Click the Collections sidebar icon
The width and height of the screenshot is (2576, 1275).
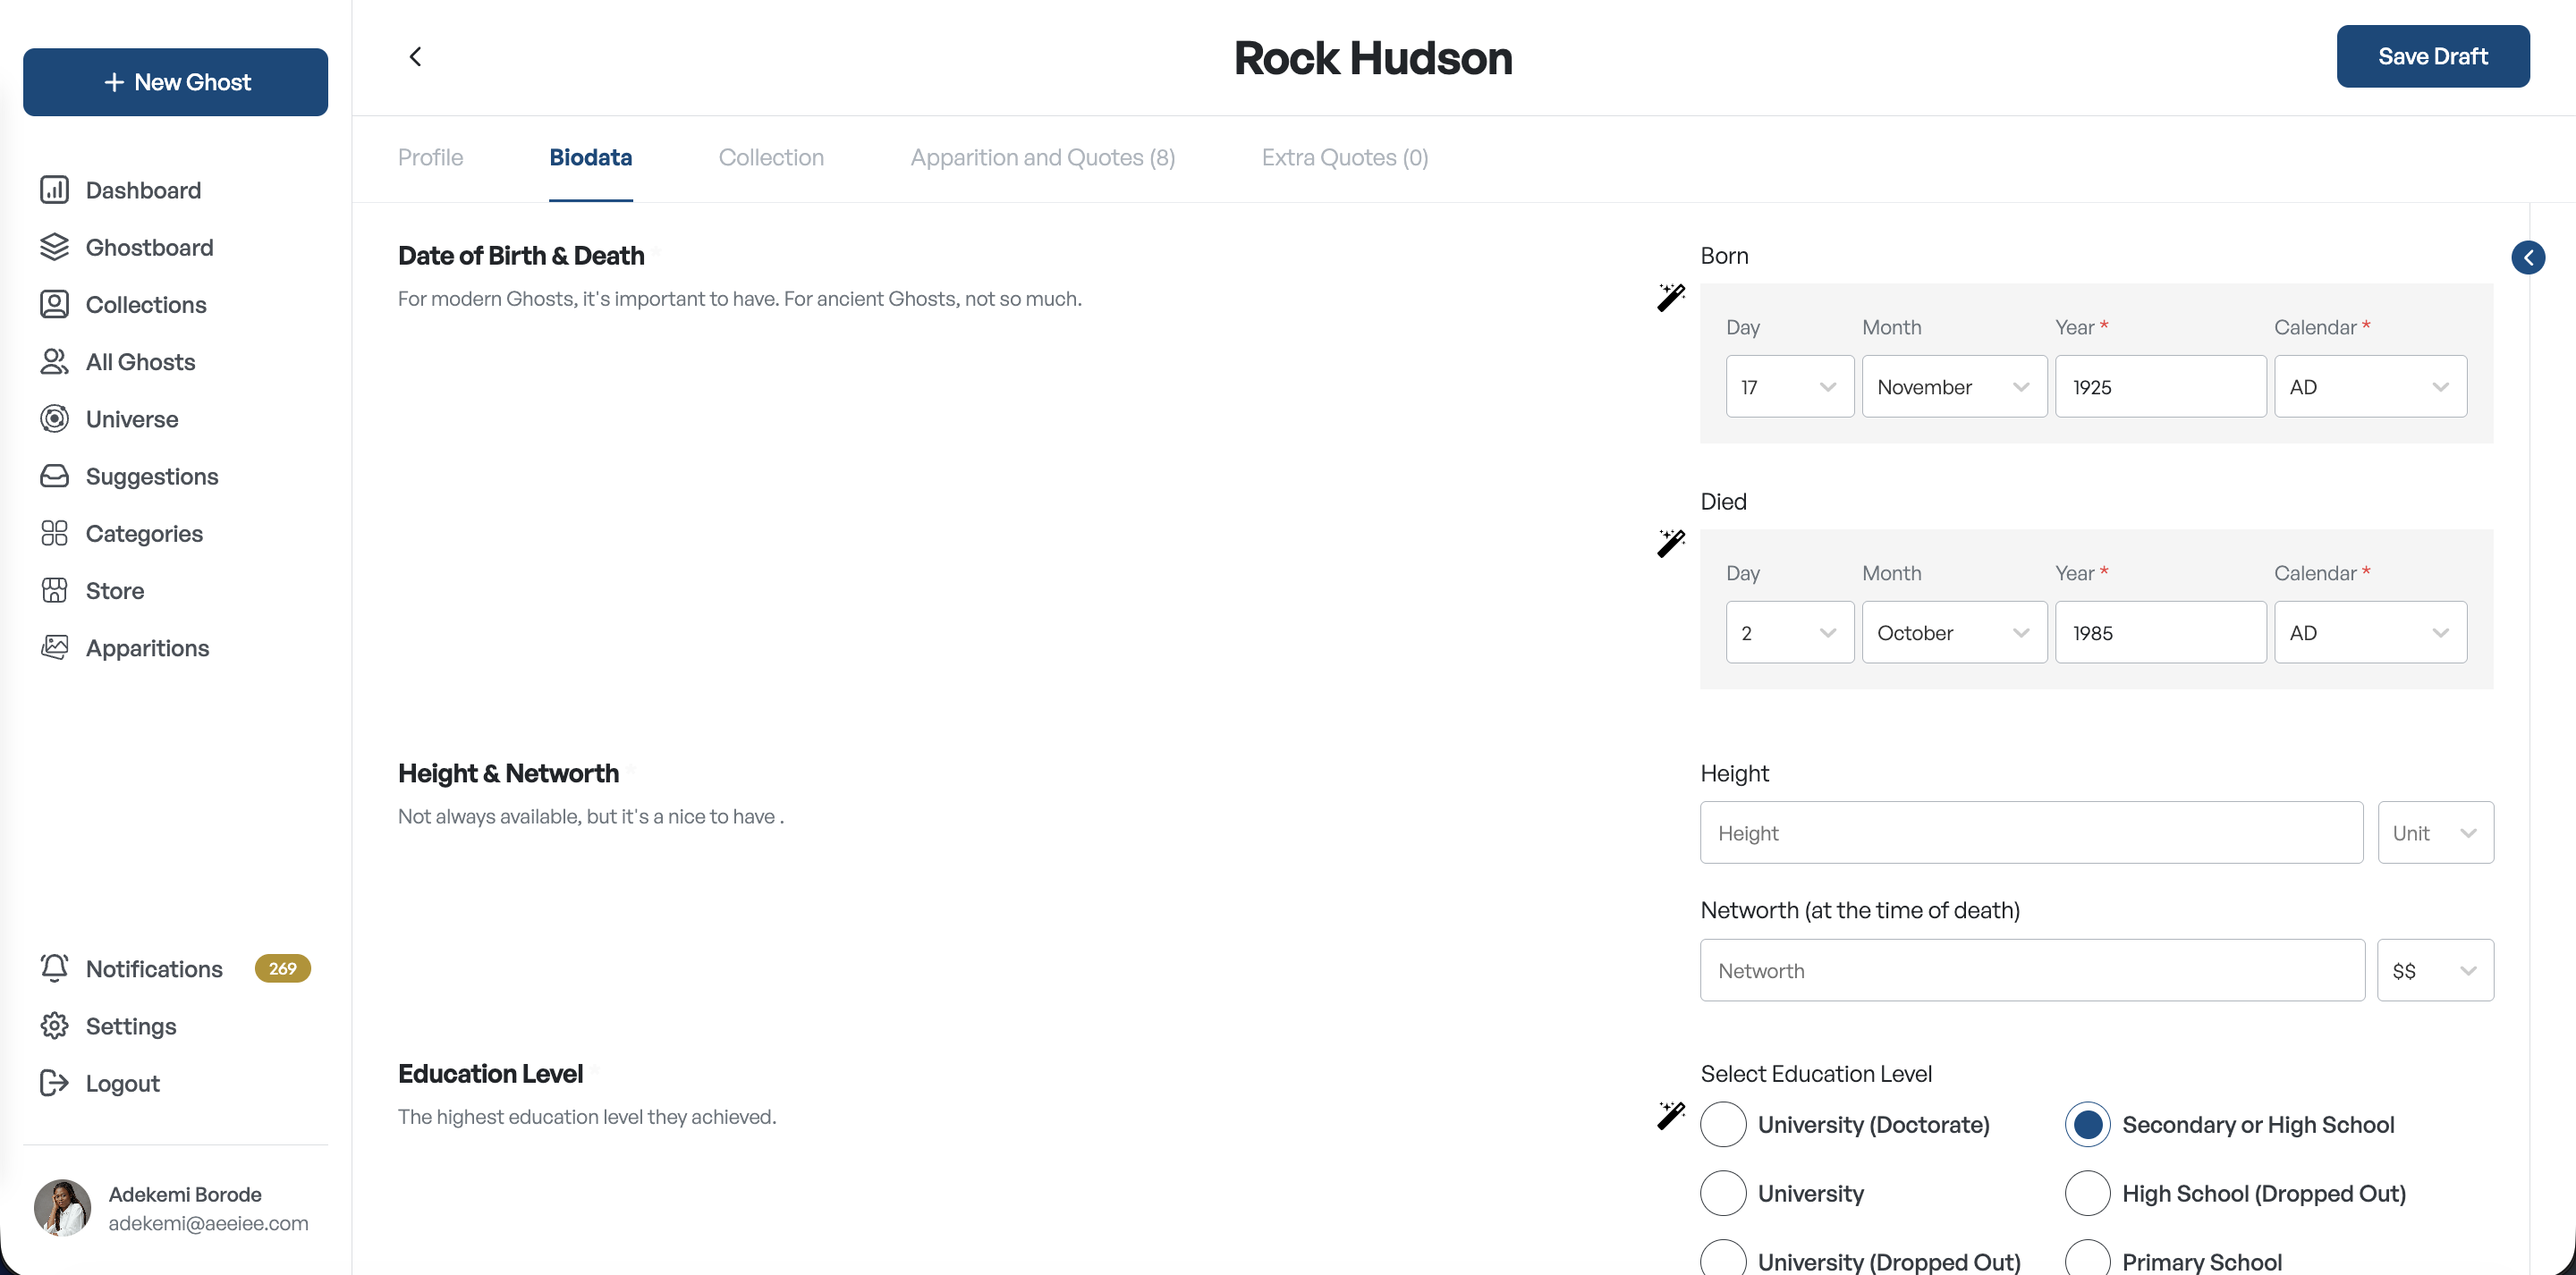54,304
